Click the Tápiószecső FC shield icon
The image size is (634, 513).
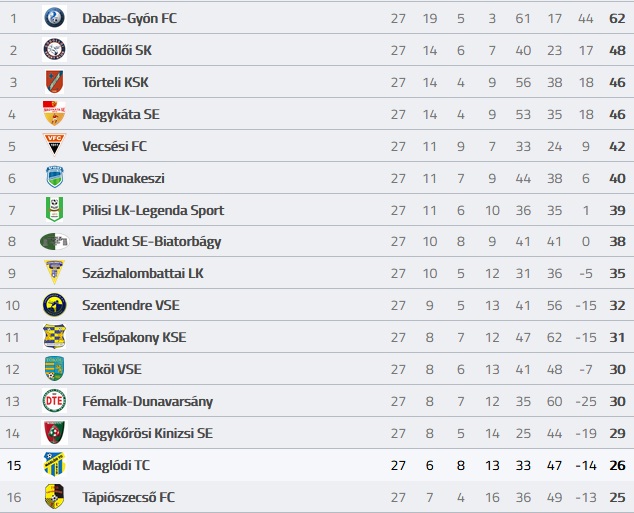coord(54,496)
